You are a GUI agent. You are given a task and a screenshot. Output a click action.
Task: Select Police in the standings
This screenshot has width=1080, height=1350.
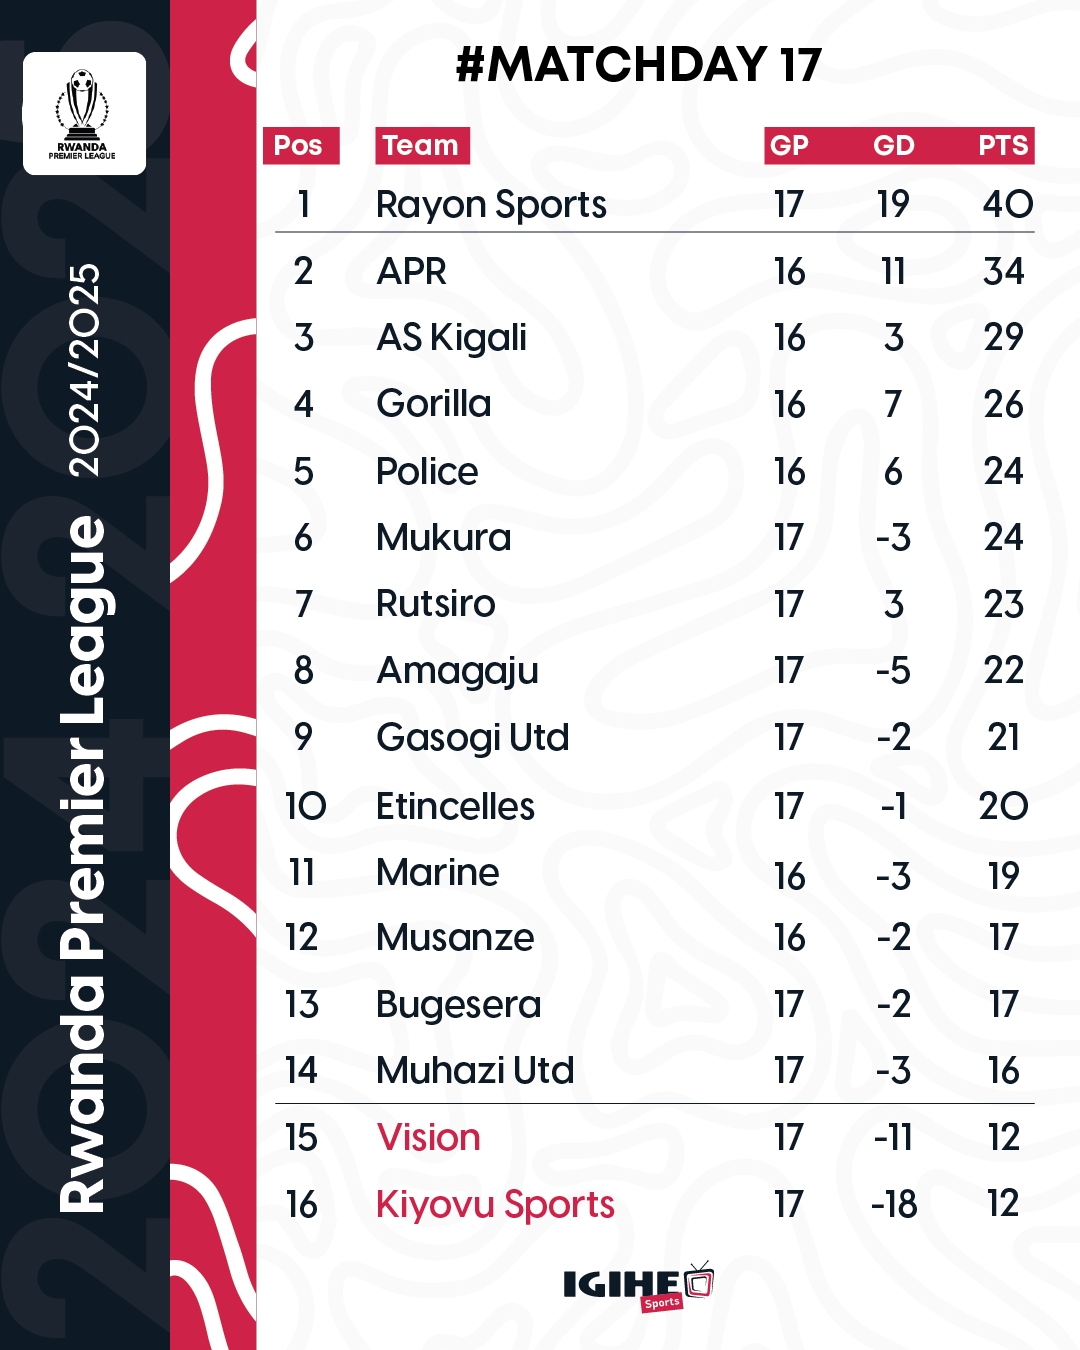pos(427,471)
